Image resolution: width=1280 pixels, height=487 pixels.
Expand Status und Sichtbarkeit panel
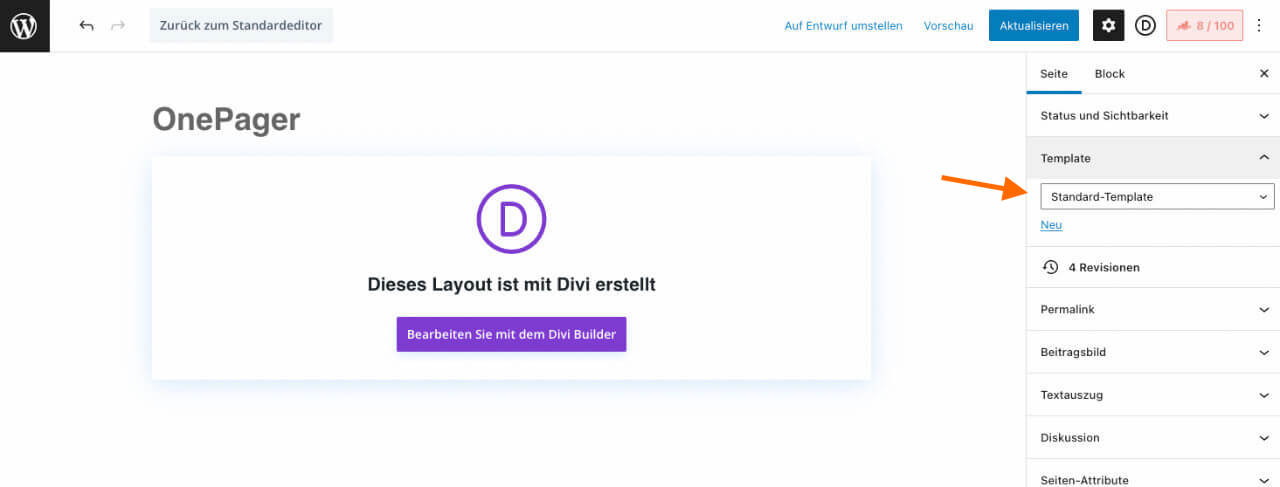coord(1153,116)
